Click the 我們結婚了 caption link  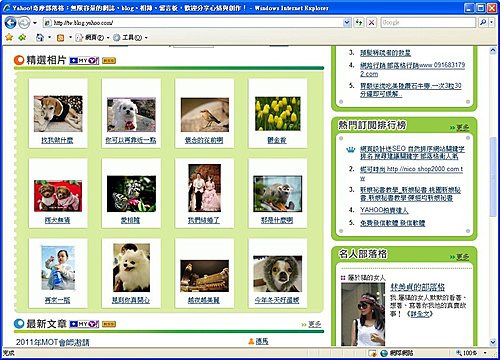click(x=204, y=220)
